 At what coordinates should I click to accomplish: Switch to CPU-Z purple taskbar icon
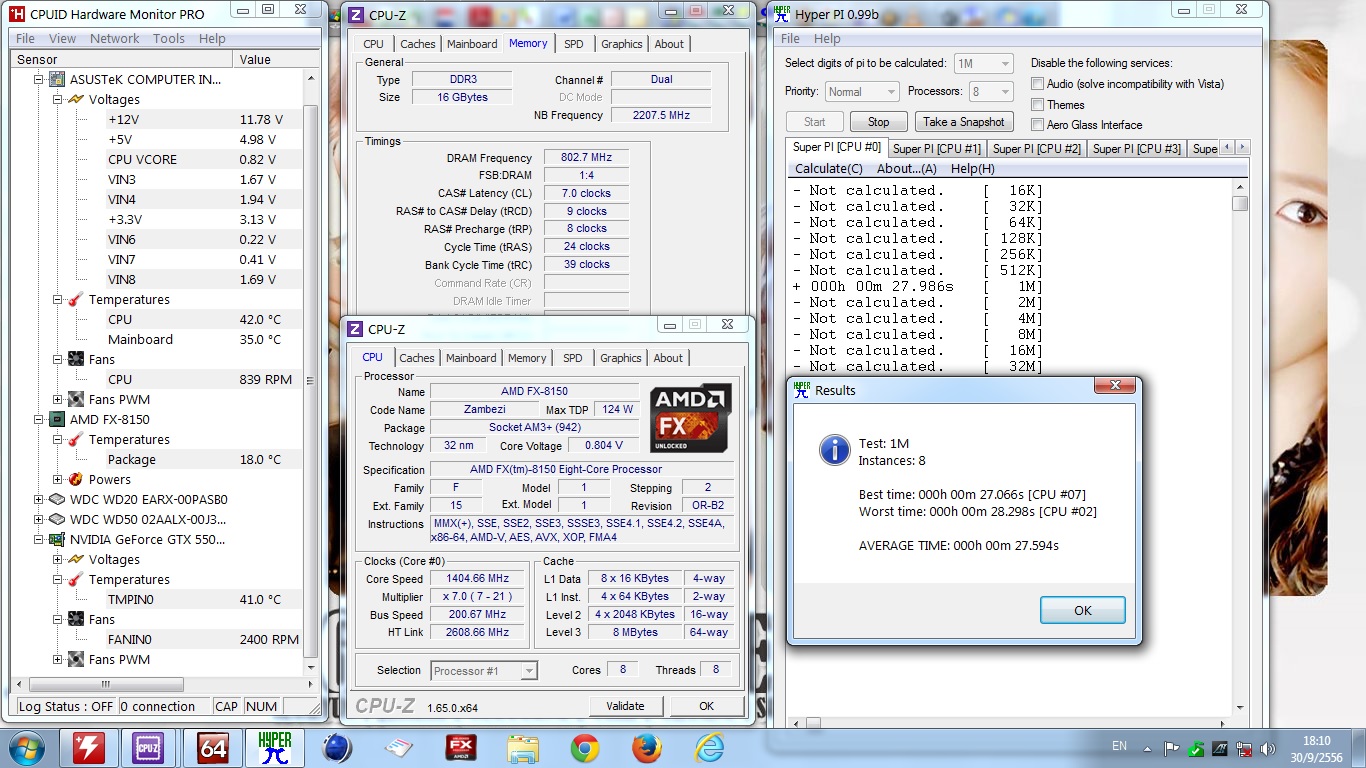(148, 747)
